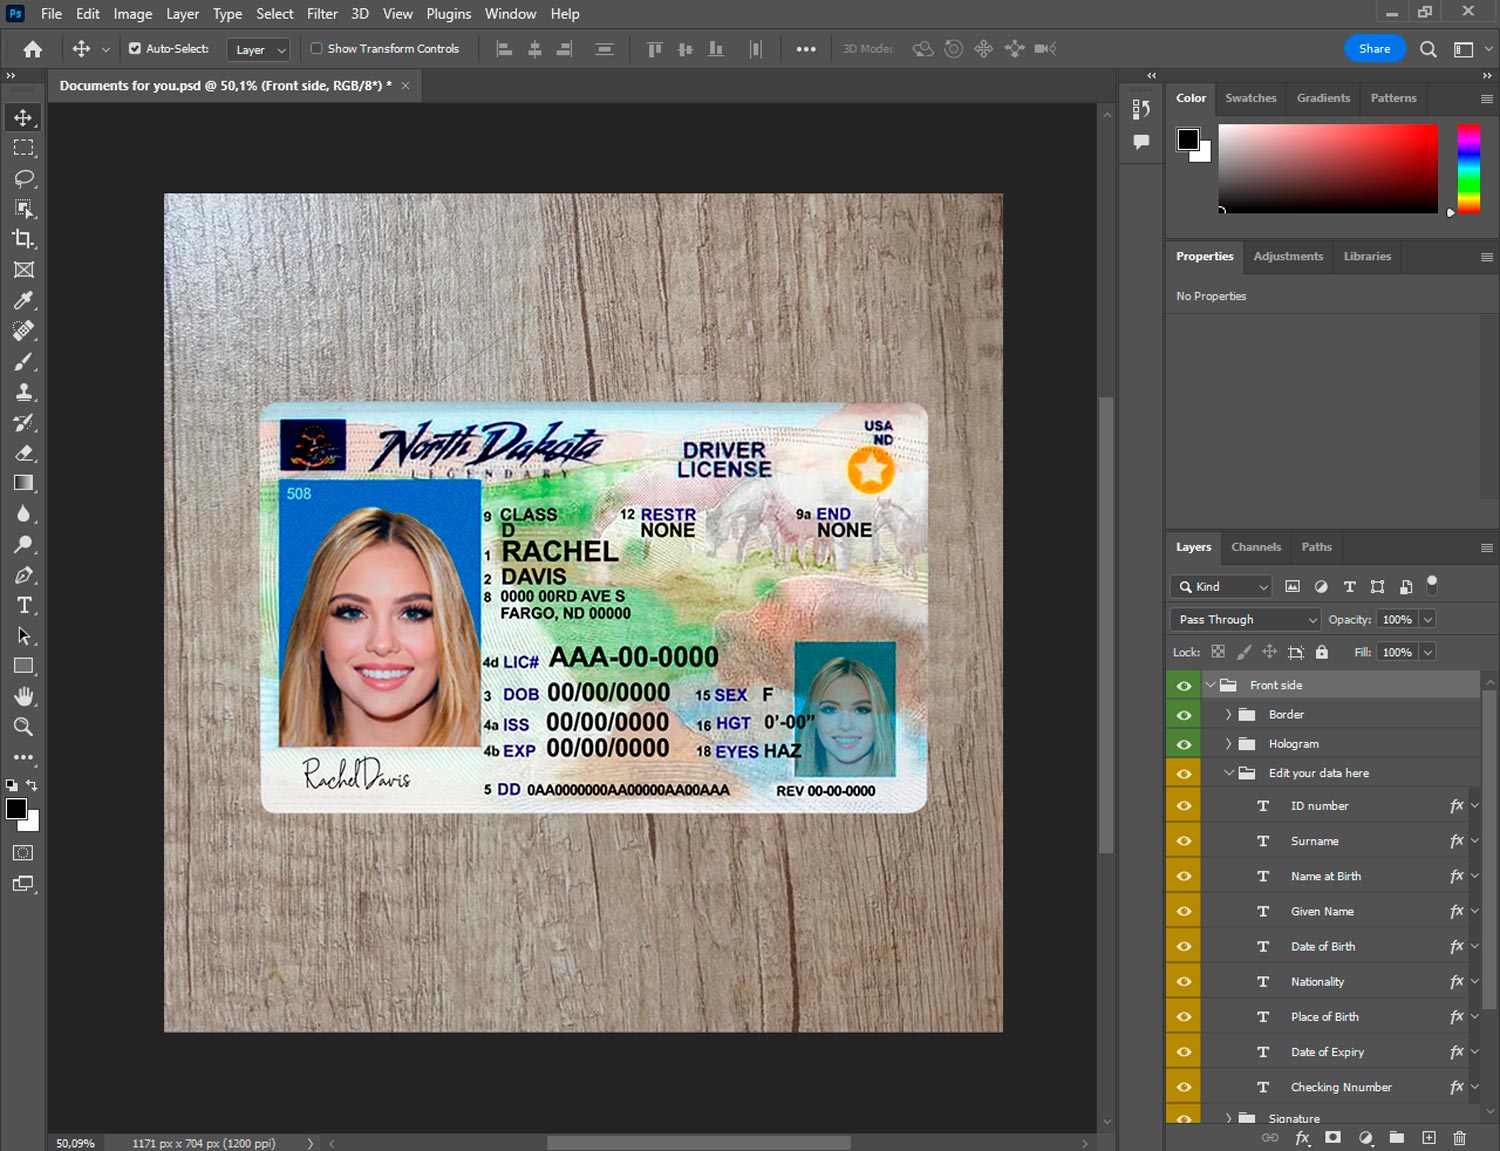Select the Hand tool
The image size is (1500, 1151).
(x=24, y=696)
